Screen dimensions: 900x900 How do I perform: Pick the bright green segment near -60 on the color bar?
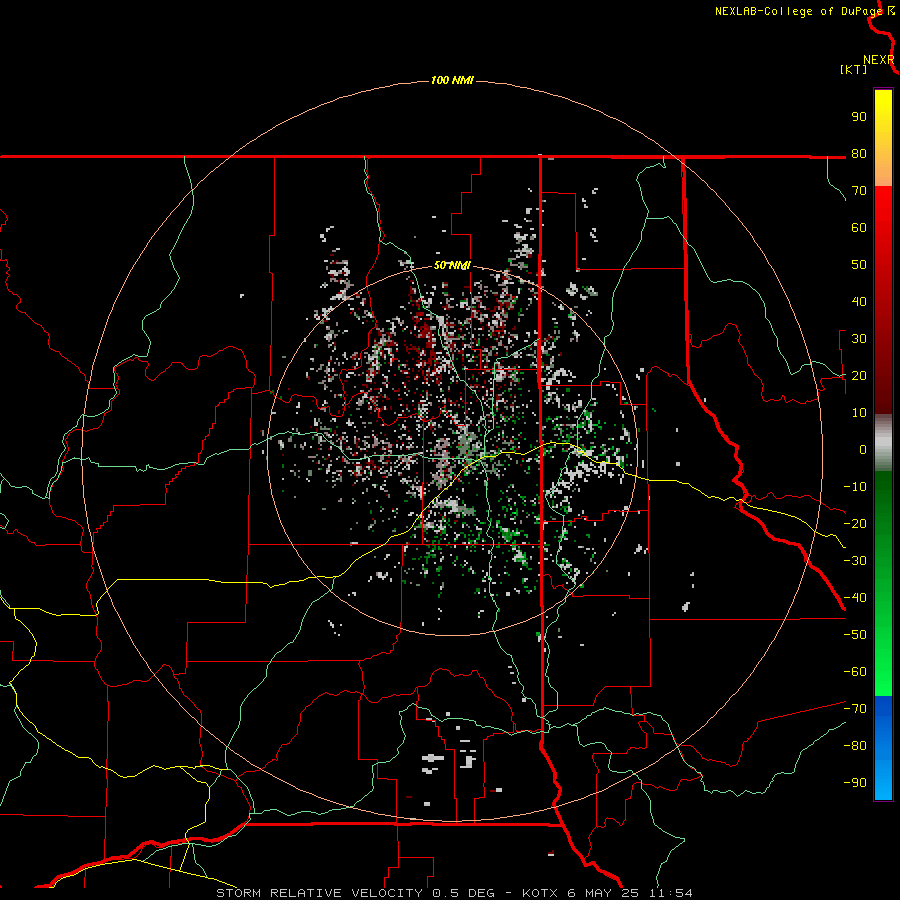883,677
